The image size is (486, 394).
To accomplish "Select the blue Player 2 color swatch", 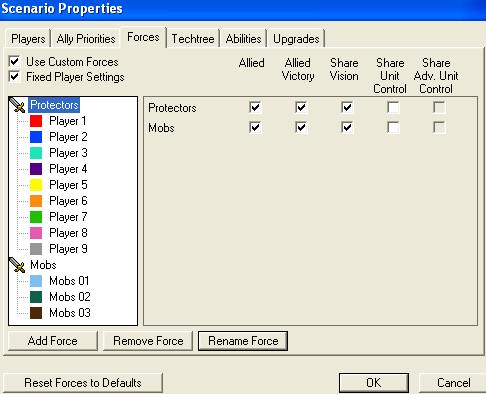I will coord(36,137).
